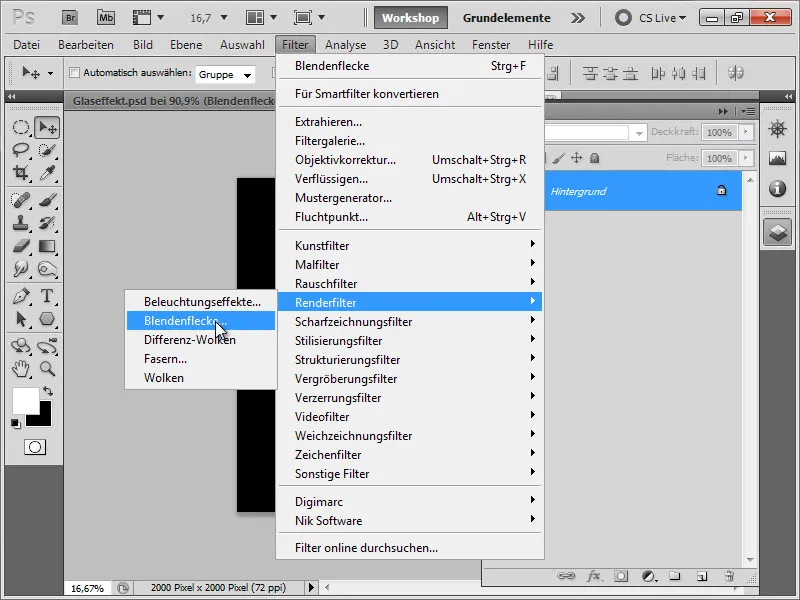Select the Path Selection tool
This screenshot has width=800, height=600.
pos(21,319)
